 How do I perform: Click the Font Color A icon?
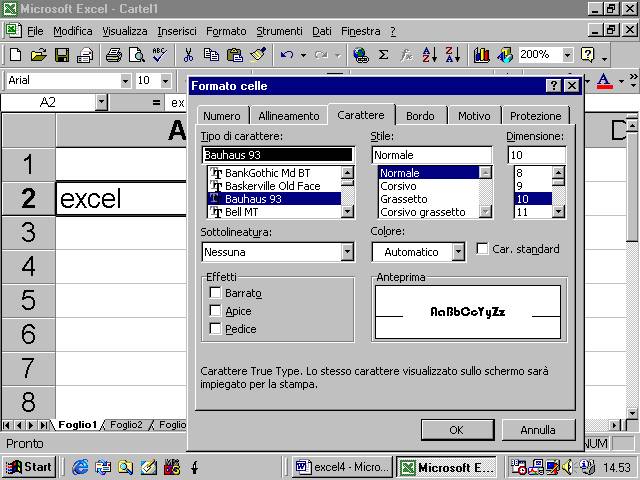(x=604, y=81)
